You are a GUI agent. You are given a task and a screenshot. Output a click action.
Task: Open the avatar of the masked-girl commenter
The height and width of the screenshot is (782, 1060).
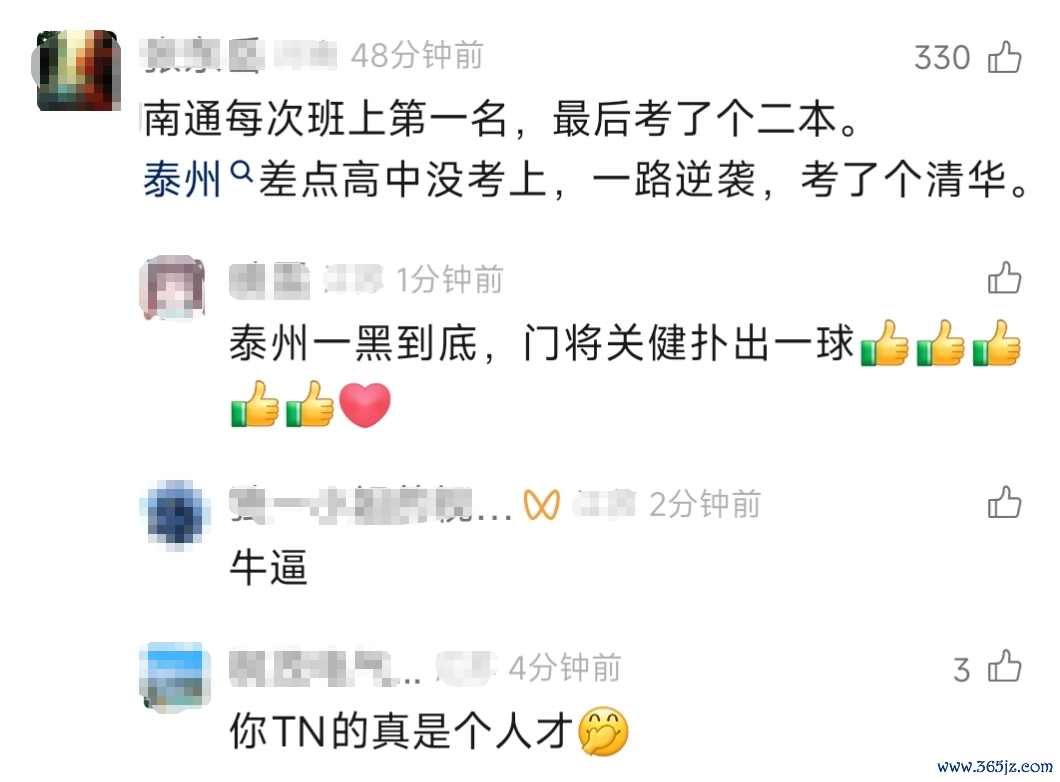(x=172, y=287)
